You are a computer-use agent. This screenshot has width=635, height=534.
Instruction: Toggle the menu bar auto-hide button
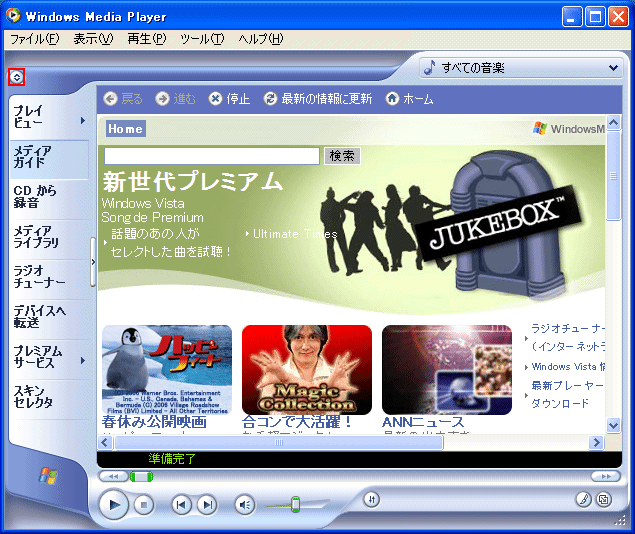point(17,77)
